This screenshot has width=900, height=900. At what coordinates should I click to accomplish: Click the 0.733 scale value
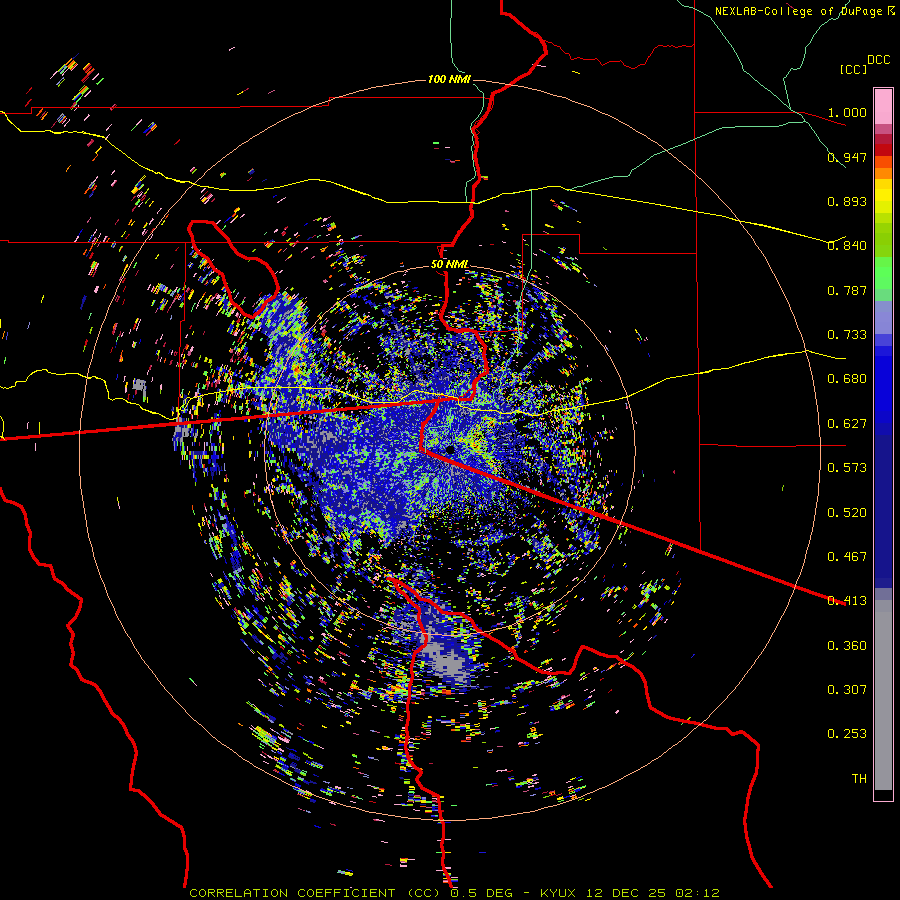pos(847,335)
